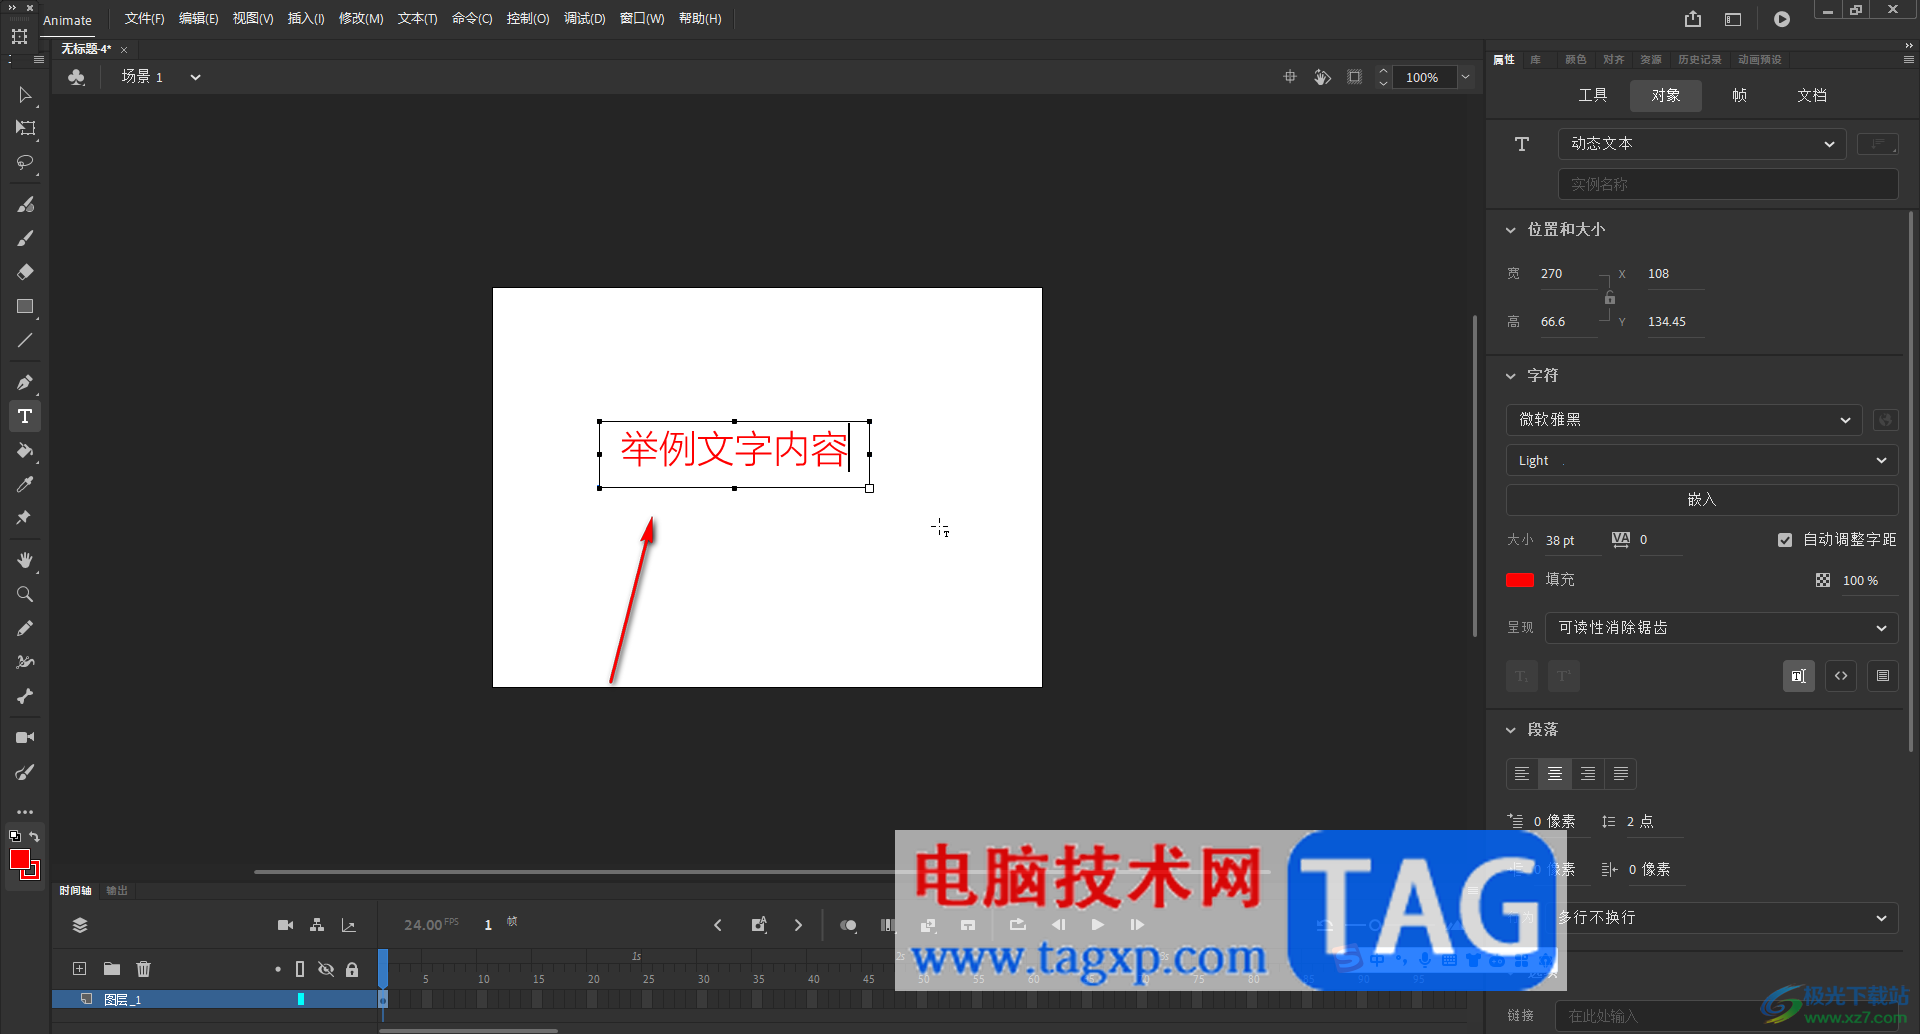Open the scene selector dropdown
This screenshot has height=1034, width=1920.
[196, 77]
